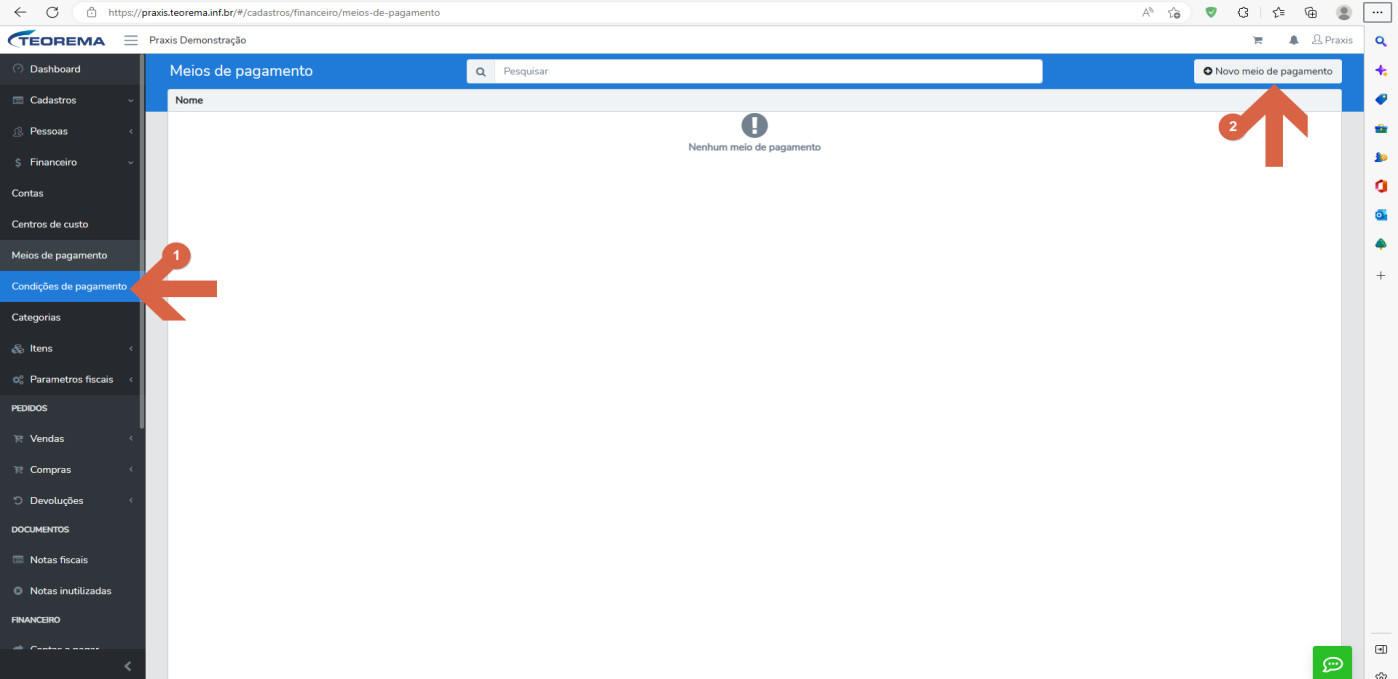Image resolution: width=1398 pixels, height=679 pixels.
Task: Click the browser address bar URL
Action: pyautogui.click(x=274, y=13)
